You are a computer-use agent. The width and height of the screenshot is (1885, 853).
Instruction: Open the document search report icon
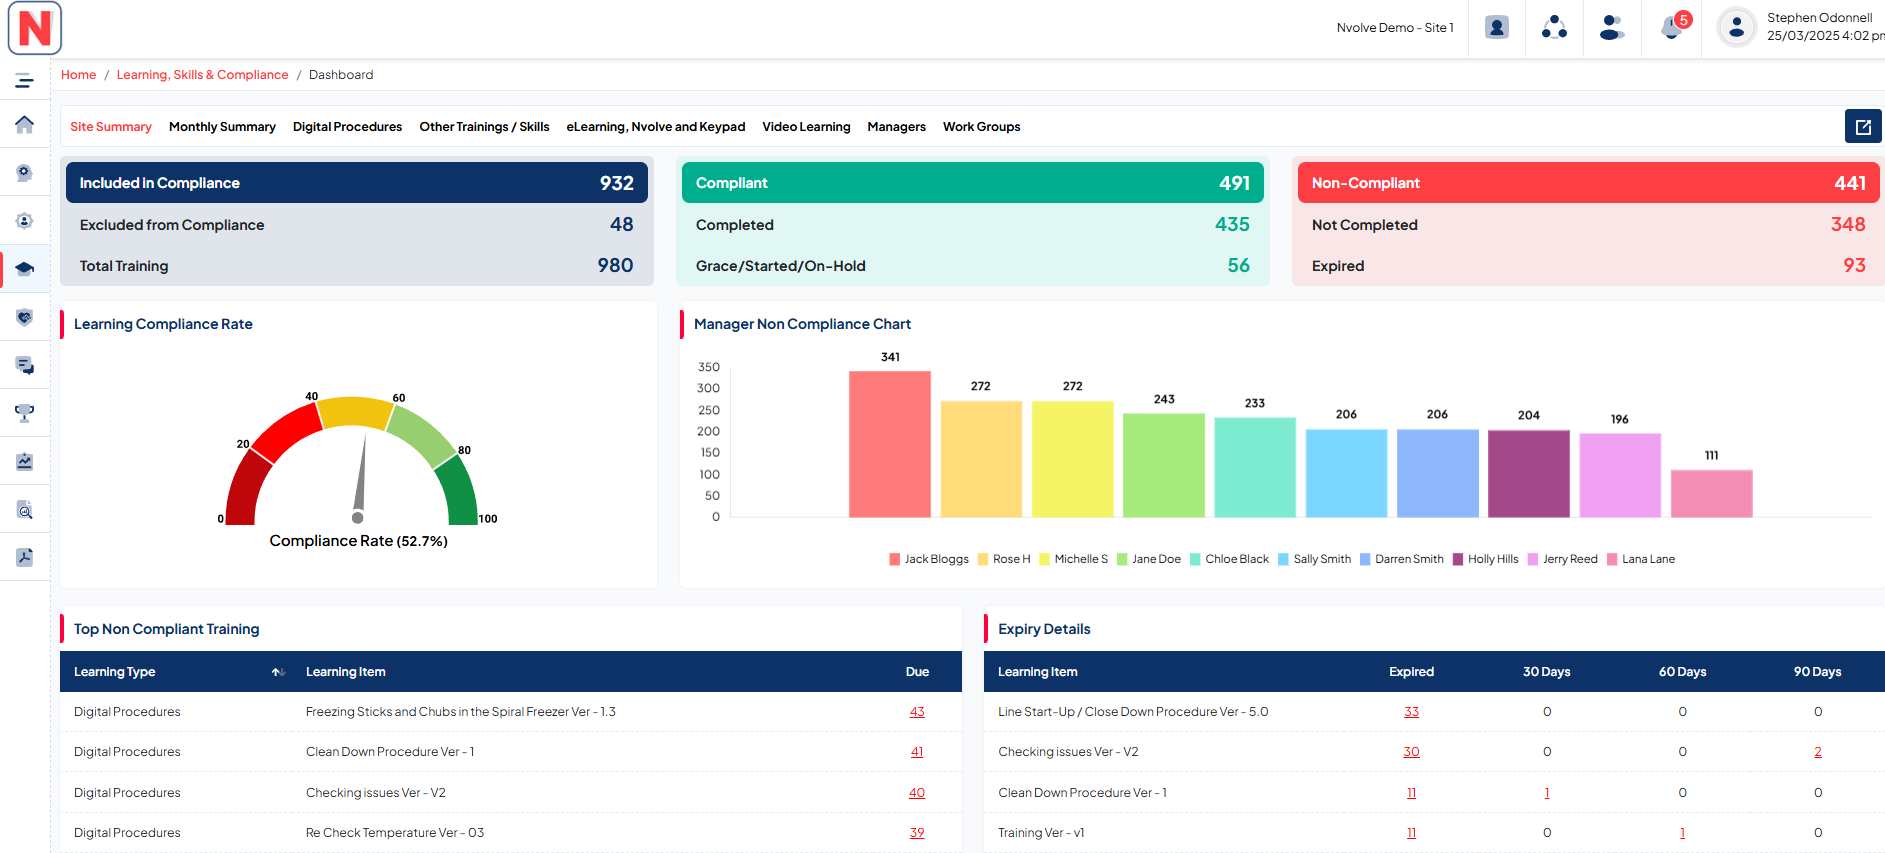pos(25,509)
